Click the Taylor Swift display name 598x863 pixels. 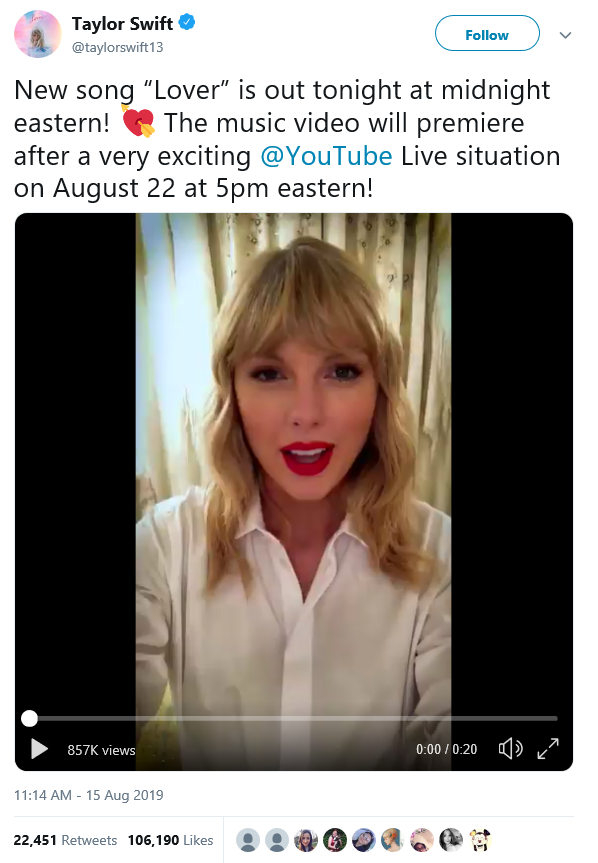[122, 24]
